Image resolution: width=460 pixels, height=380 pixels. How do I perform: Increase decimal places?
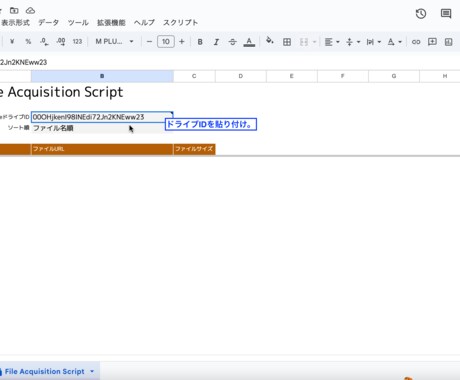pyautogui.click(x=61, y=42)
